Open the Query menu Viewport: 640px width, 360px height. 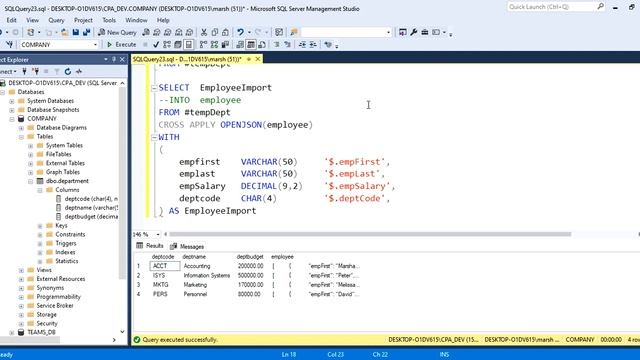56,20
